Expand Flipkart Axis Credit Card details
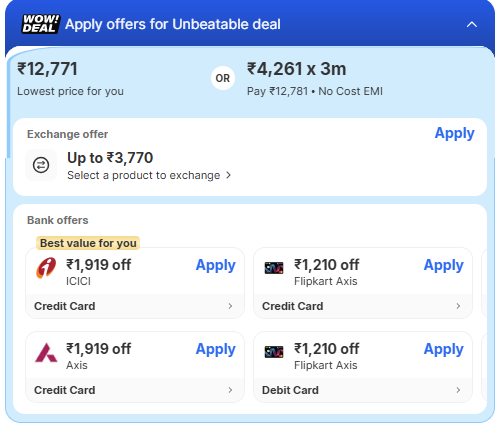Screen dimensions: 504x425 [x=363, y=306]
